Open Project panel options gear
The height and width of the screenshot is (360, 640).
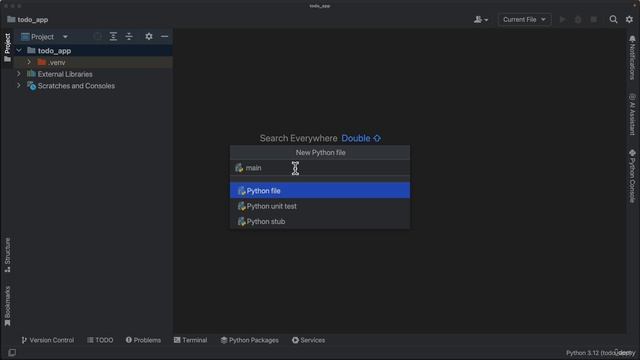click(149, 36)
